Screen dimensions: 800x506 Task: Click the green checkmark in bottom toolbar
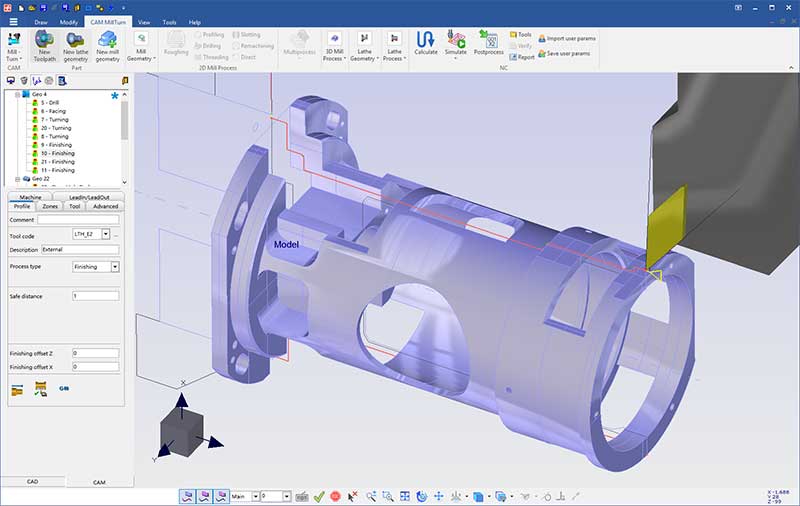click(x=318, y=496)
